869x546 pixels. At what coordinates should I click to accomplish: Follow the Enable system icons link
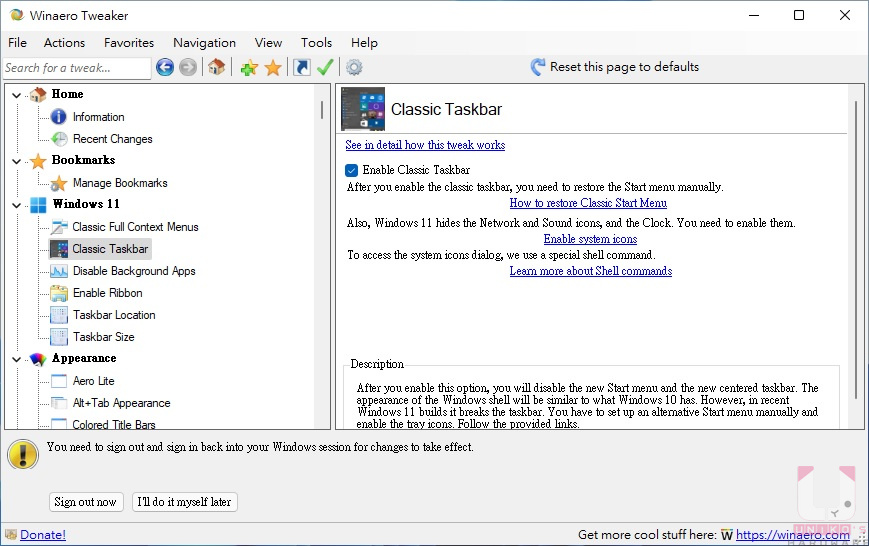coord(590,239)
